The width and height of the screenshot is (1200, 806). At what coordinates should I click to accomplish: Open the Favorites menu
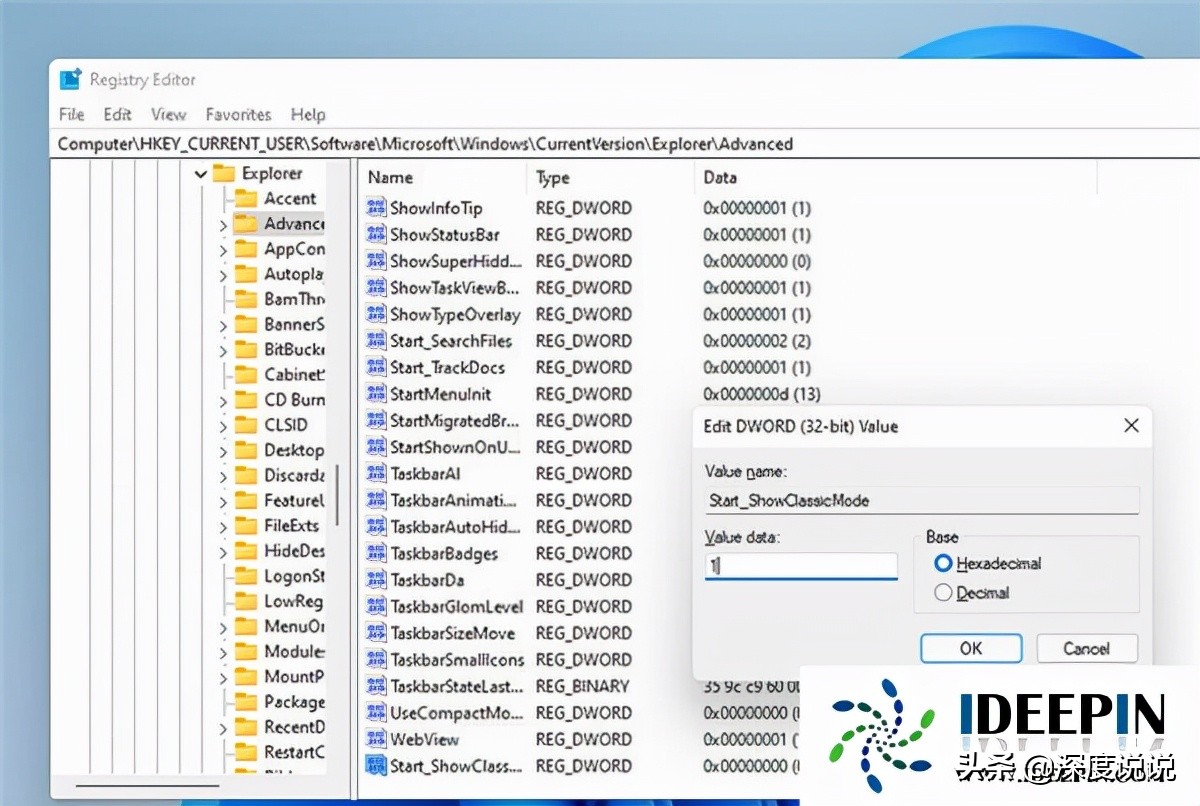(x=238, y=114)
